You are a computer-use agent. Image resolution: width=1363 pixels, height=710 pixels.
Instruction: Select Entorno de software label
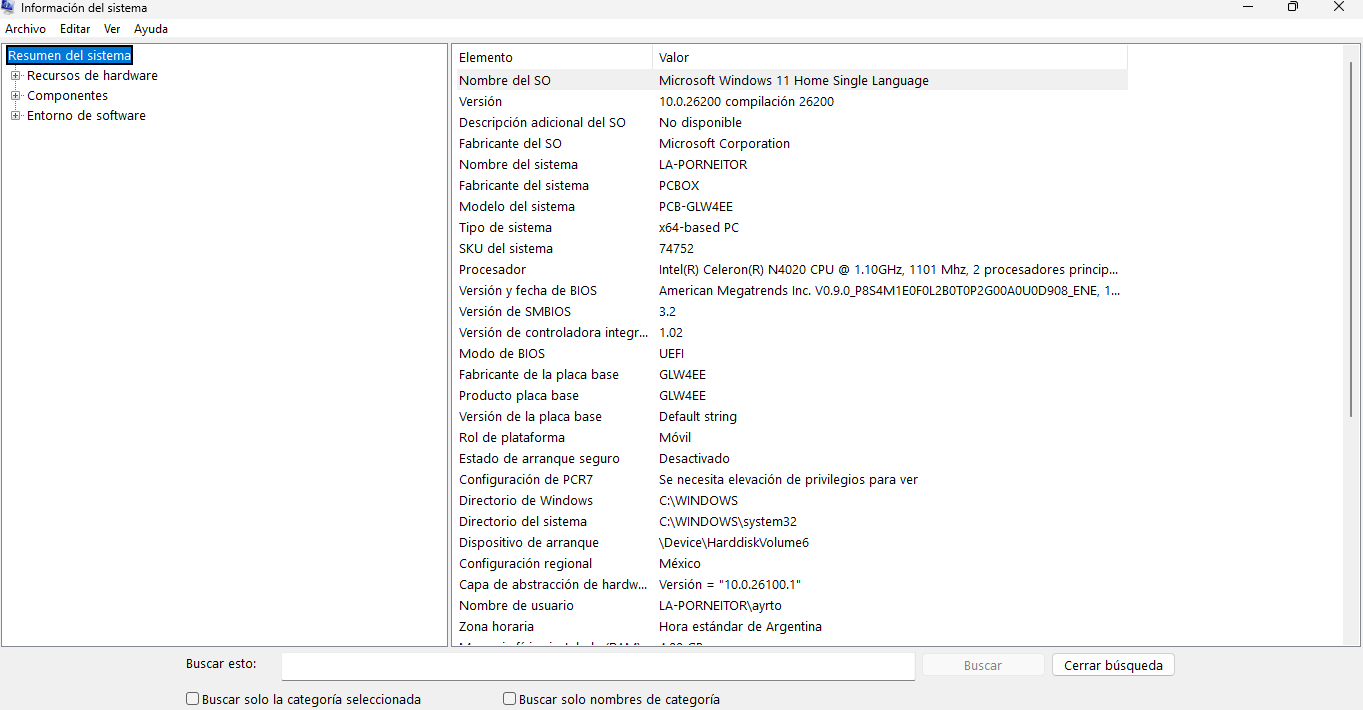[x=86, y=116]
